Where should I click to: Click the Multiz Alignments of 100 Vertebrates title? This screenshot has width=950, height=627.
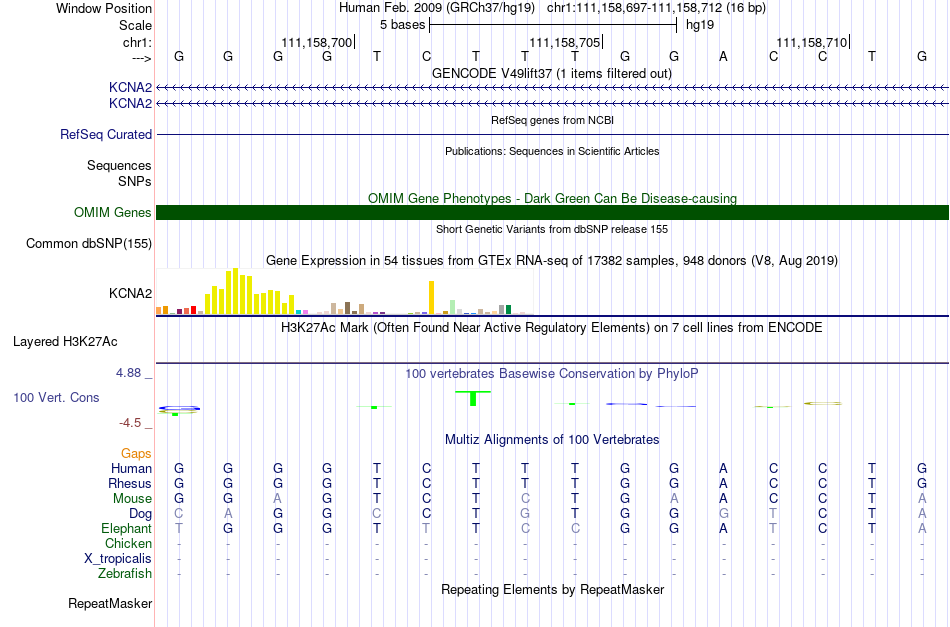coord(552,440)
